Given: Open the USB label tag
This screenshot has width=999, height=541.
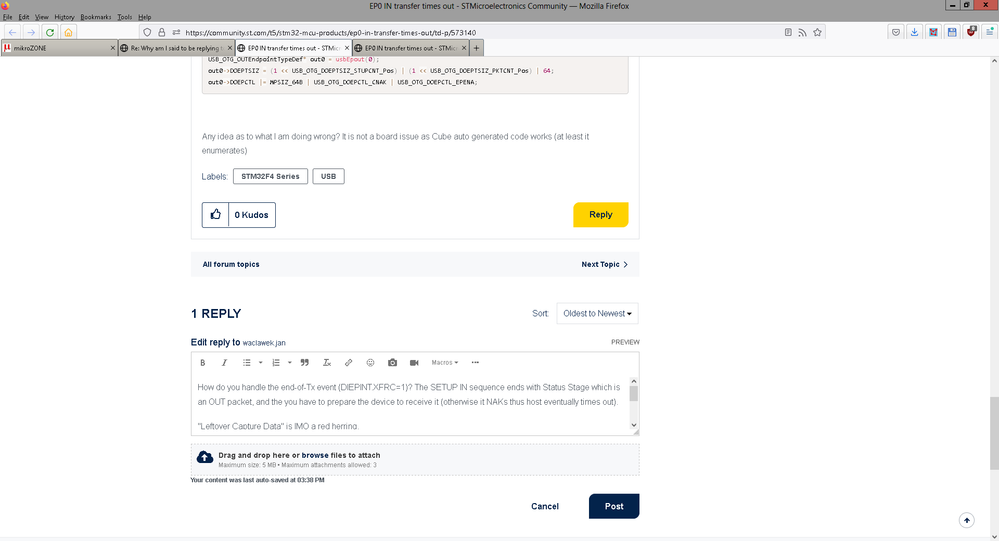Looking at the screenshot, I should (328, 177).
